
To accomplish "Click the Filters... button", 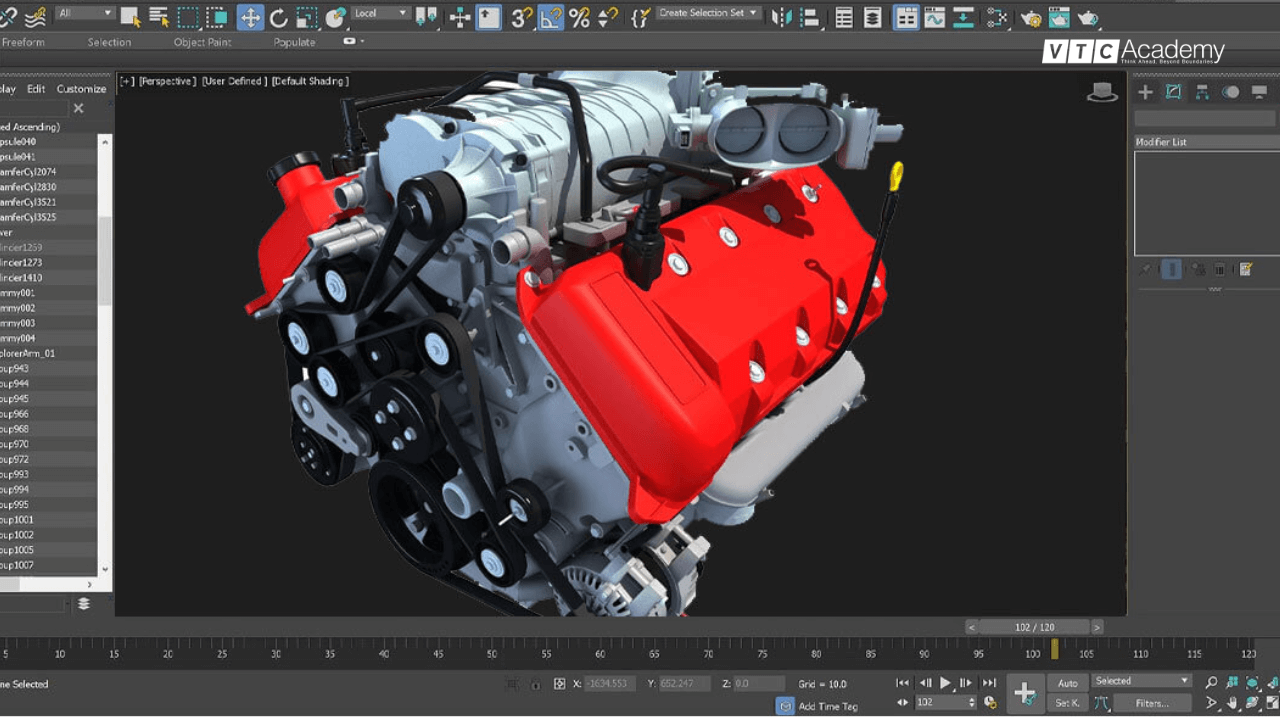I will pos(1152,703).
